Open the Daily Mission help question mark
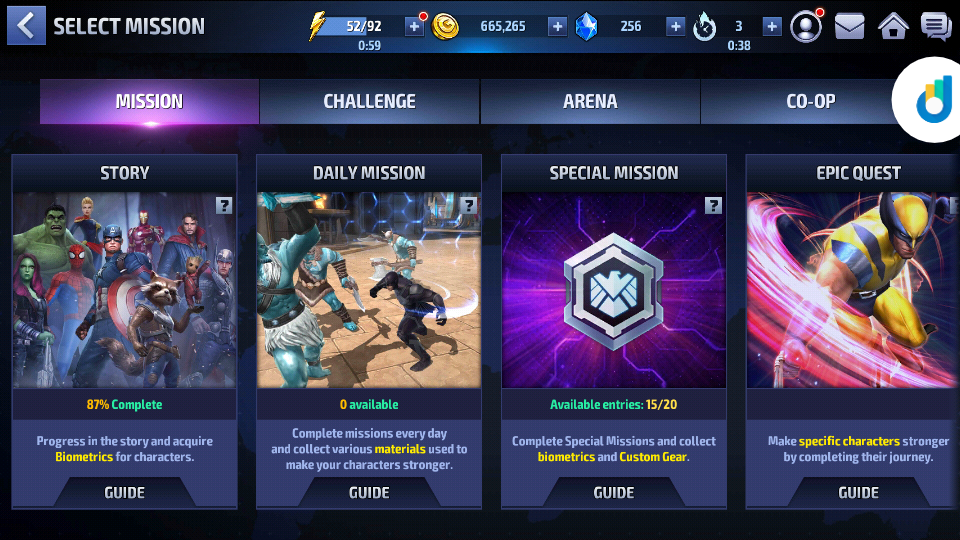Viewport: 960px width, 540px height. tap(469, 206)
